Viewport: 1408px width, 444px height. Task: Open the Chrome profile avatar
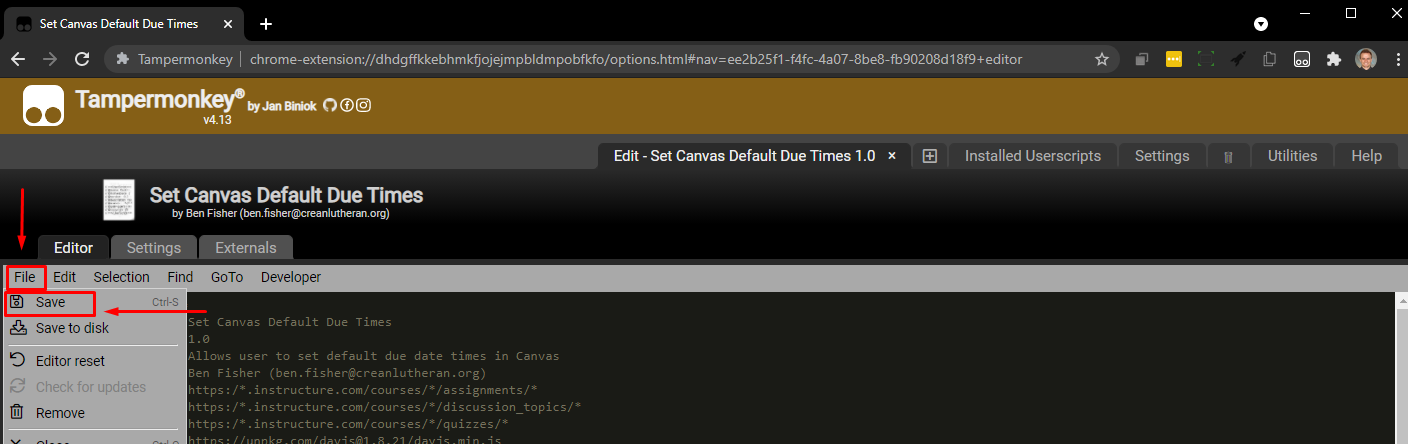tap(1366, 59)
